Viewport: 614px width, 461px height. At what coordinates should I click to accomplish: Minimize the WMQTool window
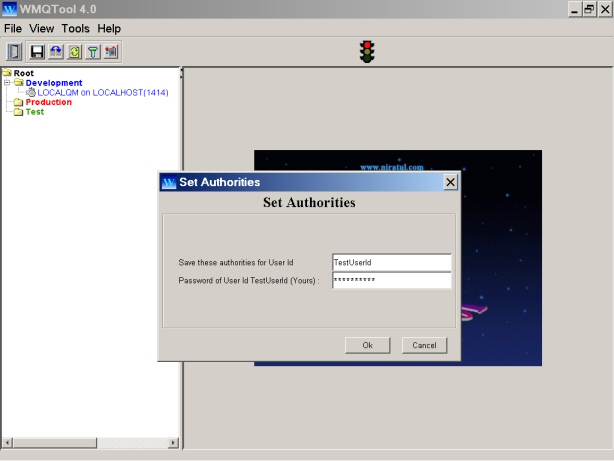pyautogui.click(x=574, y=9)
